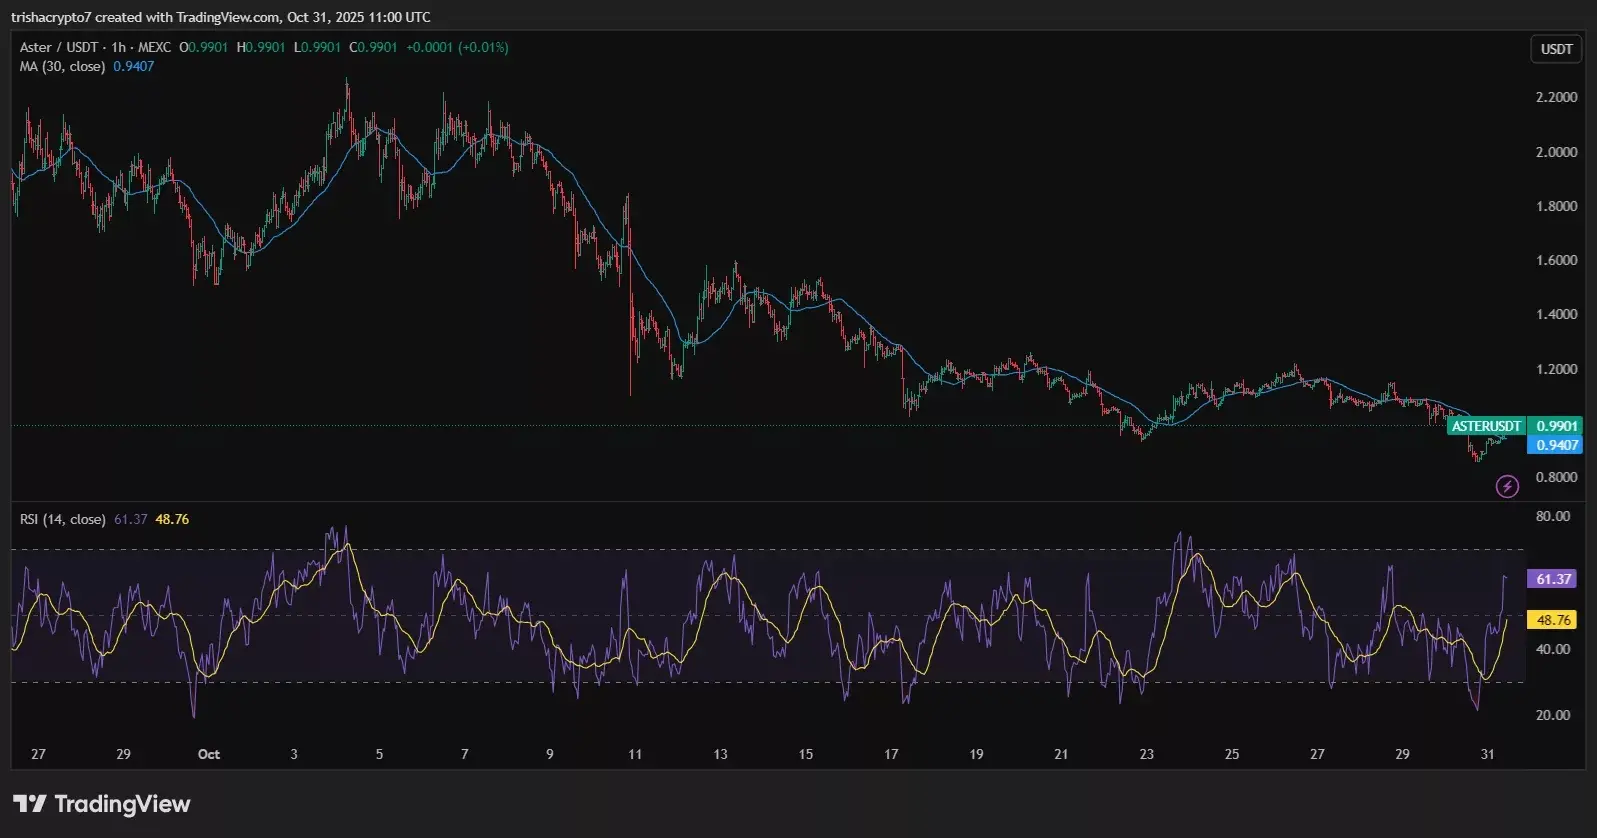Click the 11 date label on time axis
The width and height of the screenshot is (1597, 838).
click(635, 754)
